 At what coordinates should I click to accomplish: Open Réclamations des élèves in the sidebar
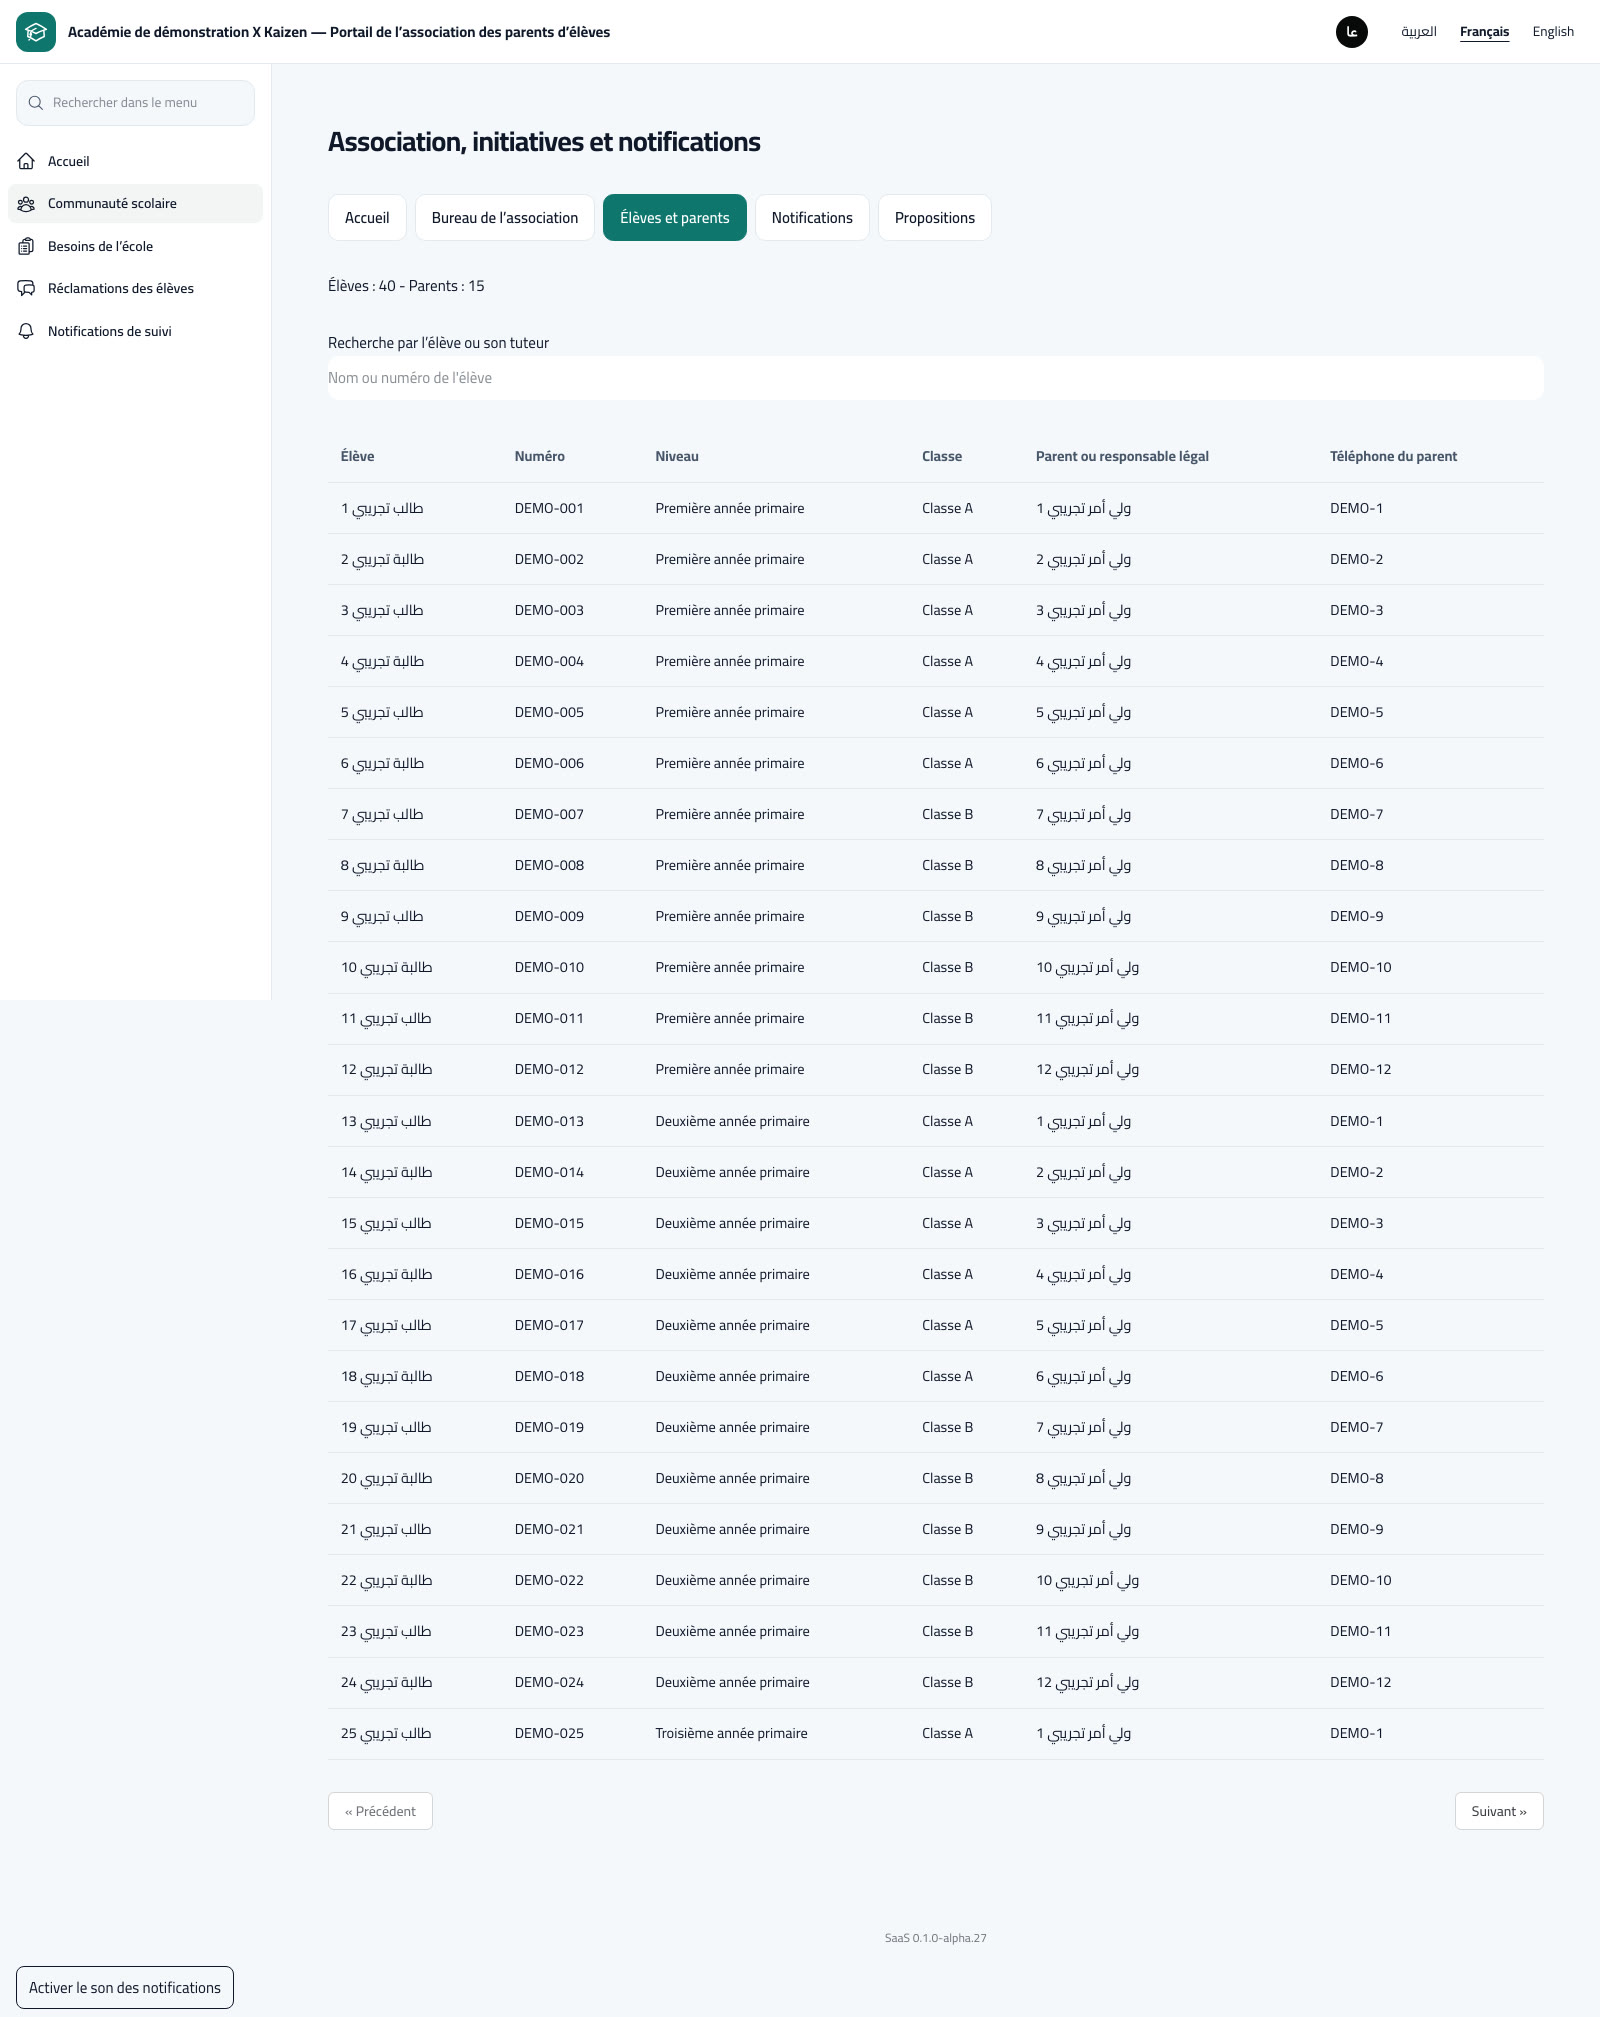click(x=135, y=288)
